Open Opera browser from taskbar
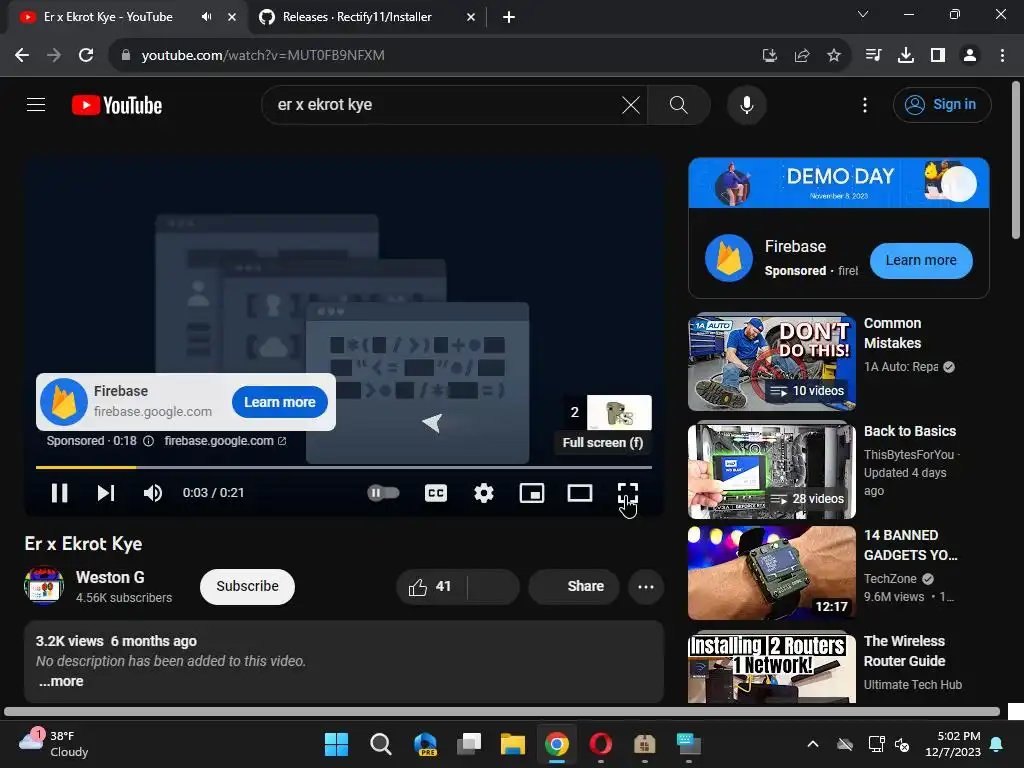This screenshot has width=1024, height=768. click(601, 744)
